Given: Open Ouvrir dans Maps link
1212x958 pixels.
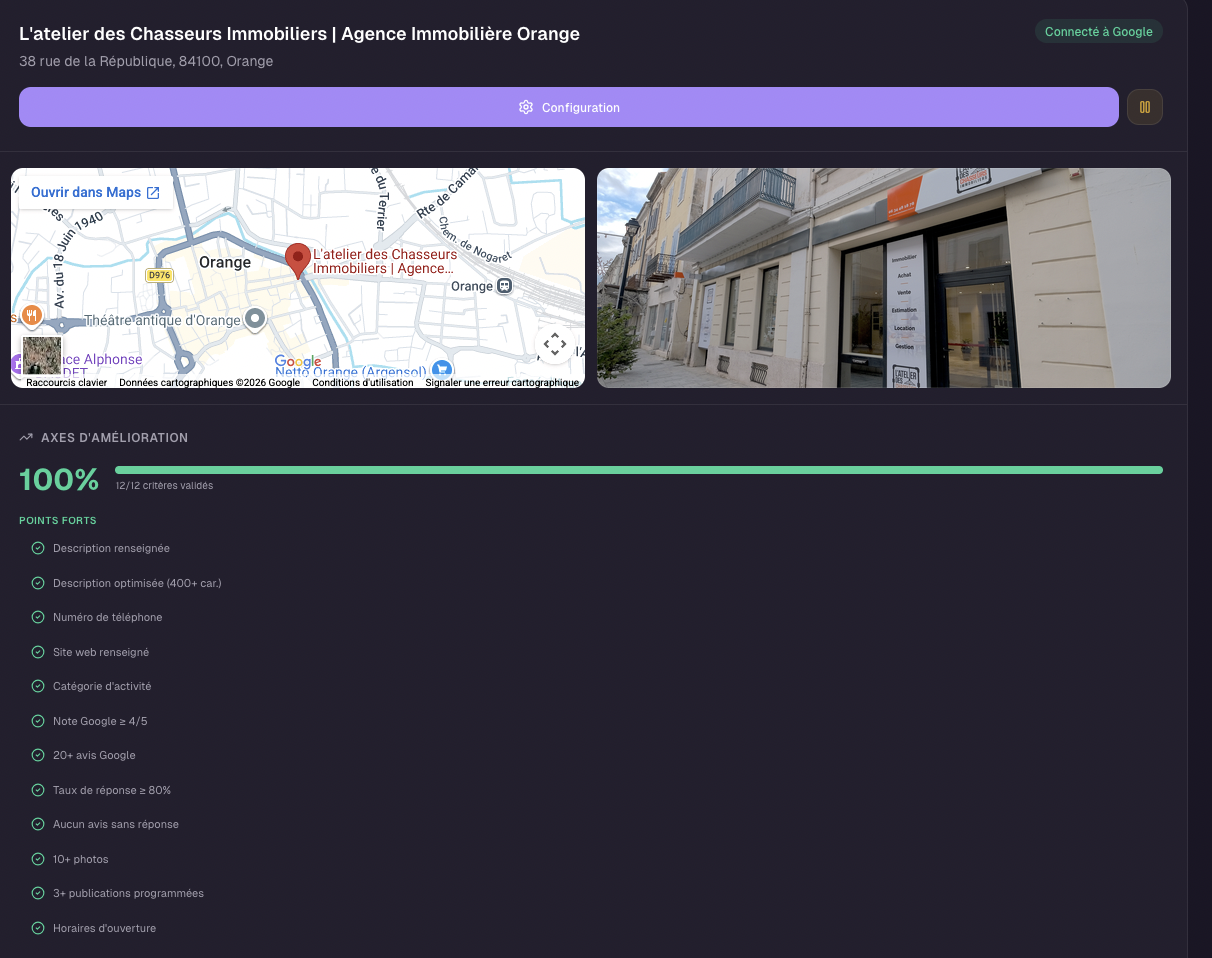Looking at the screenshot, I should 96,192.
